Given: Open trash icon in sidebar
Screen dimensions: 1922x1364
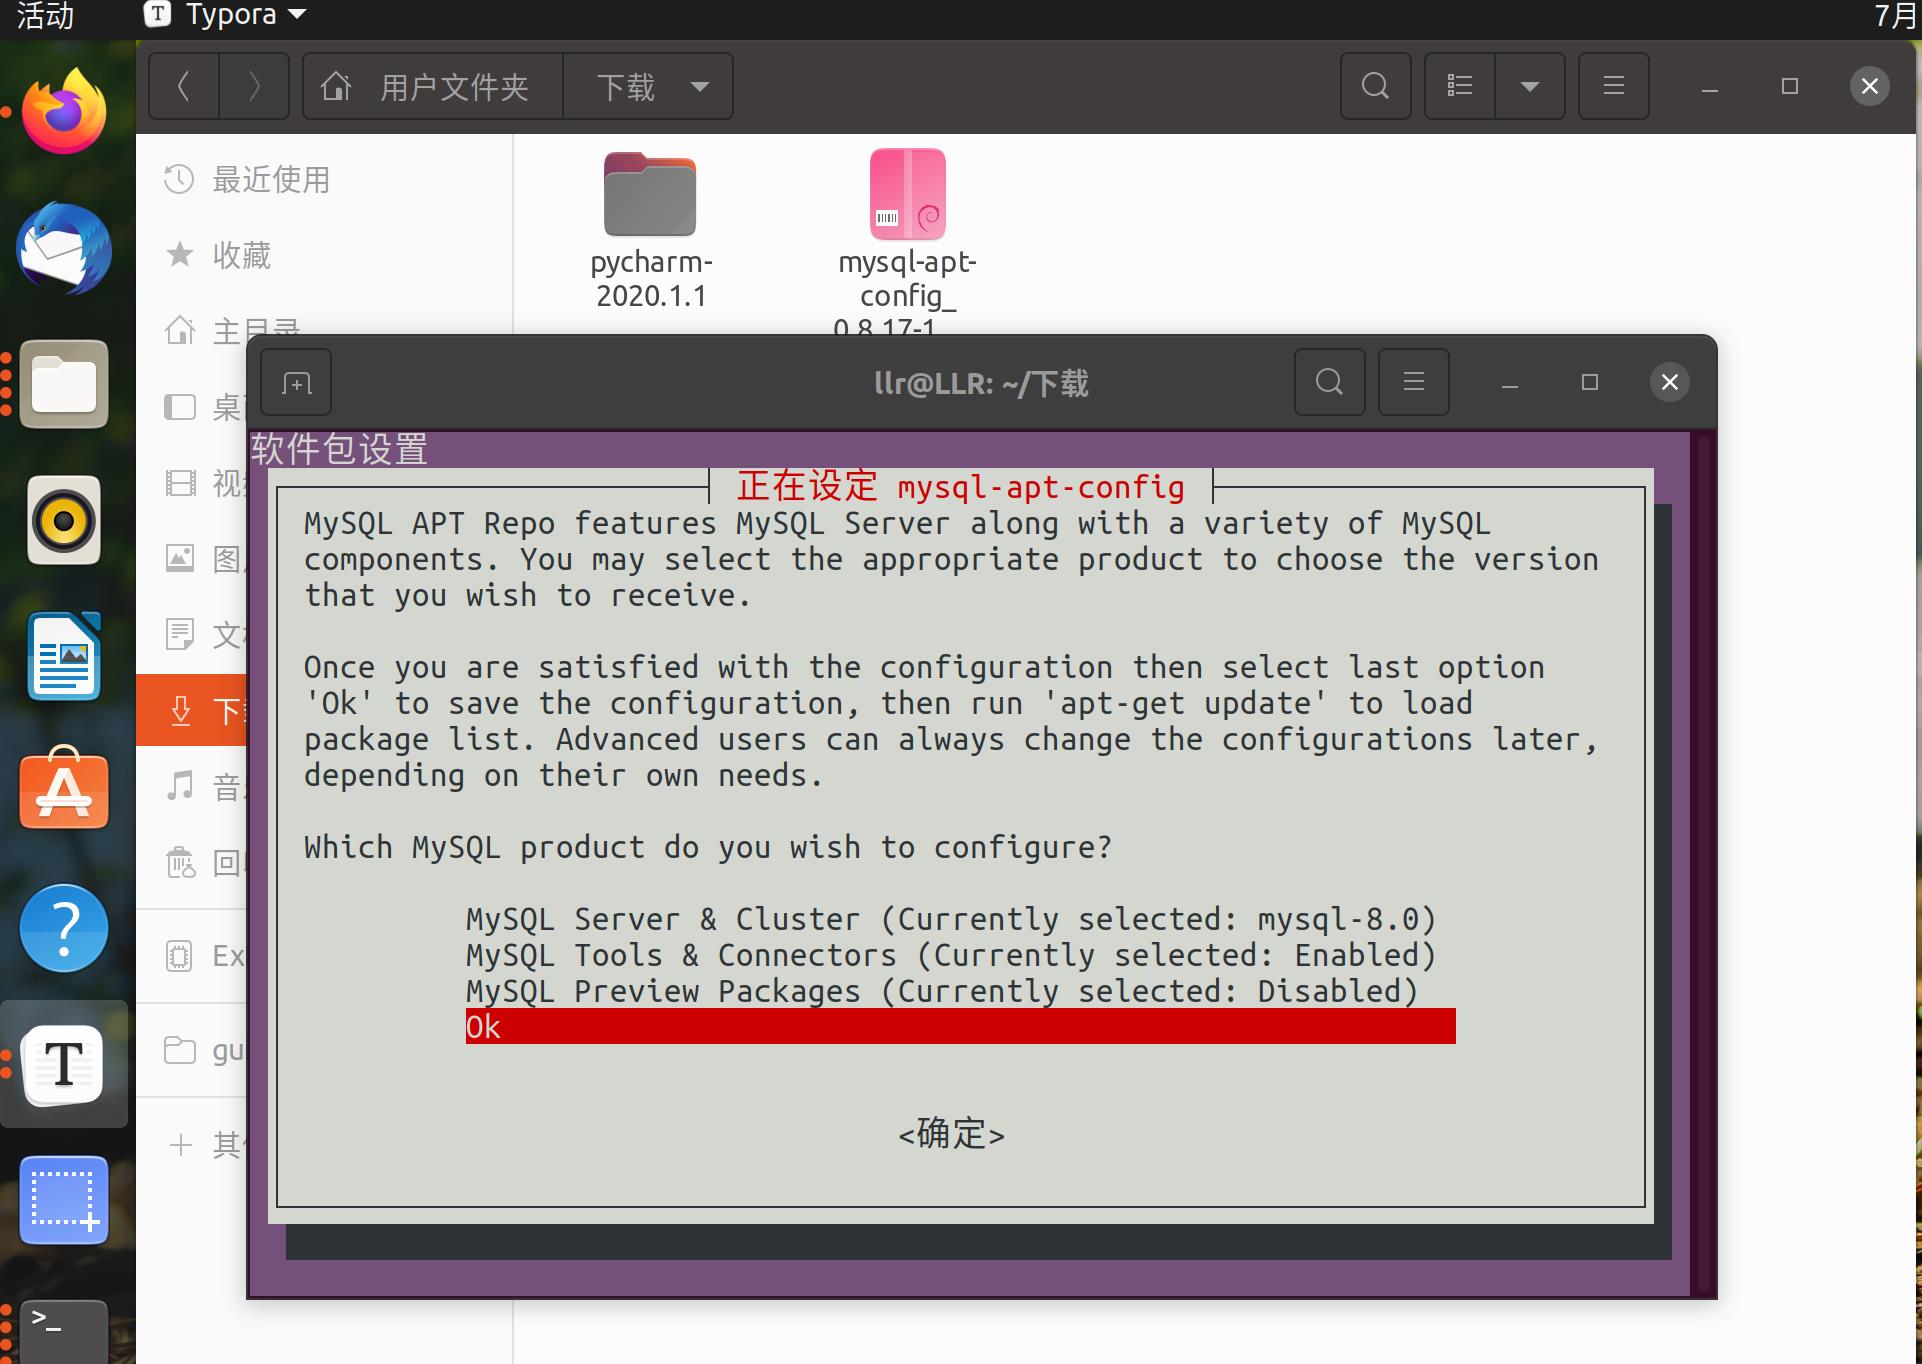Looking at the screenshot, I should point(180,862).
